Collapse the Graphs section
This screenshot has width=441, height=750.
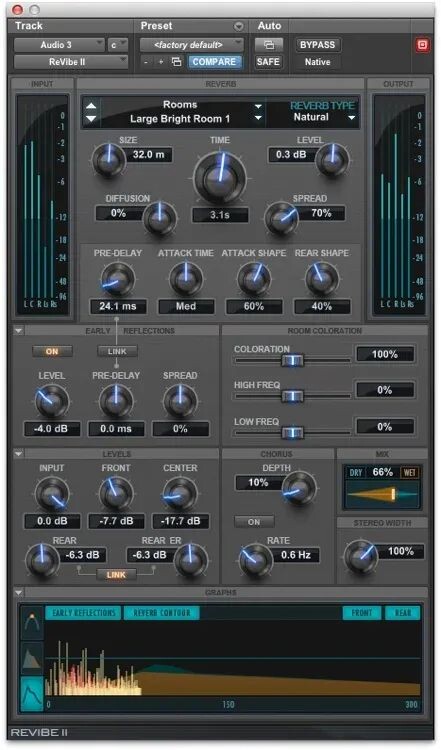tap(18, 593)
